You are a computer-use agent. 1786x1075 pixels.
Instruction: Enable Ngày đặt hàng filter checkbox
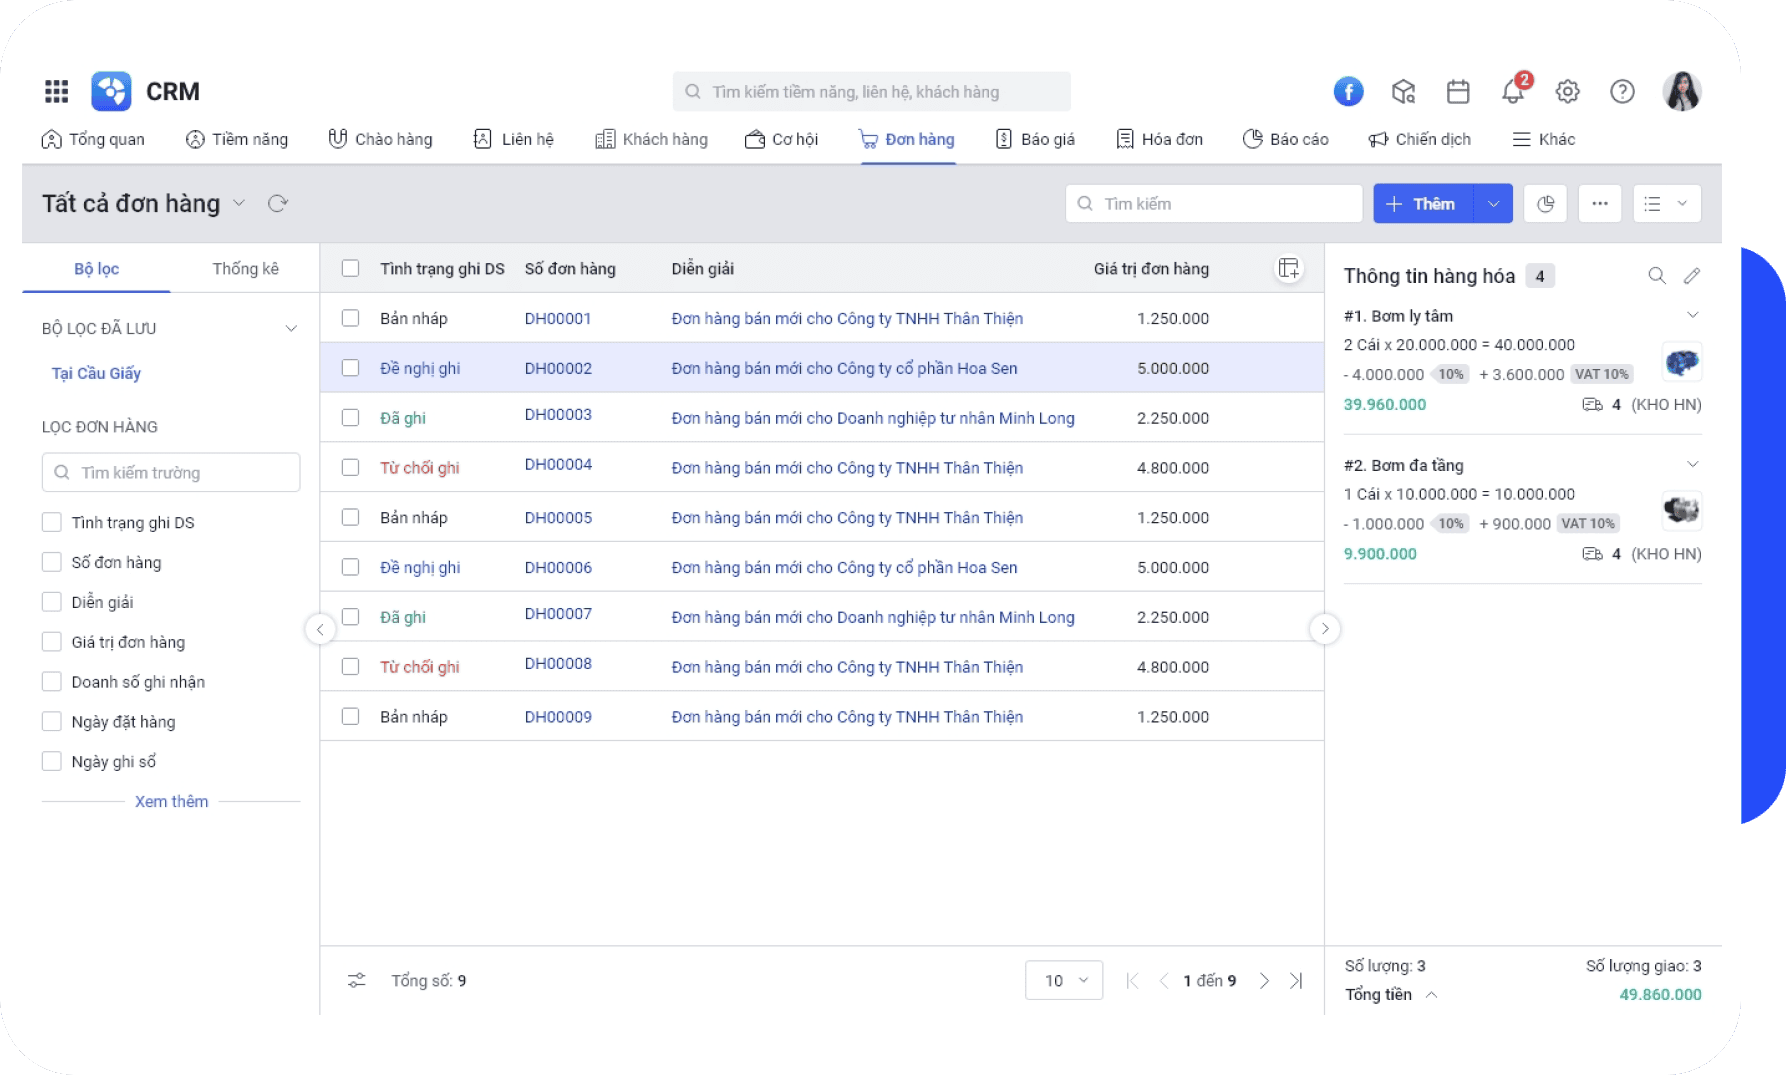[52, 721]
